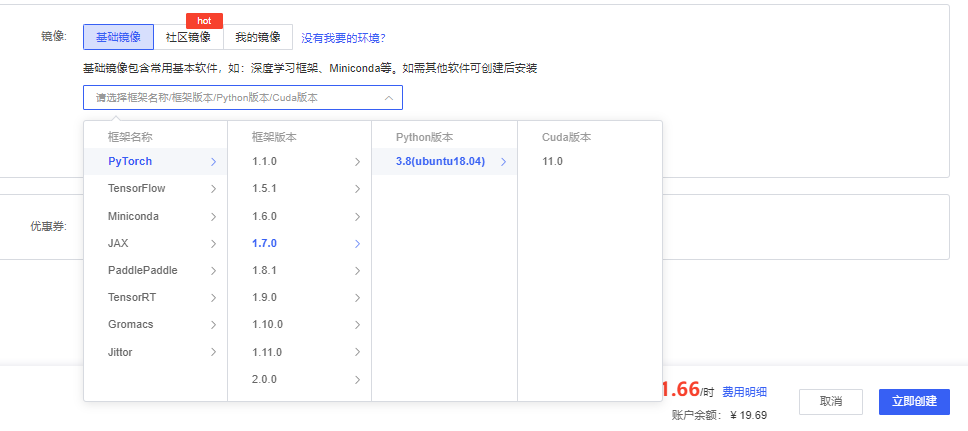This screenshot has height=431, width=968.
Task: Select Gromacs framework option
Action: [x=156, y=324]
